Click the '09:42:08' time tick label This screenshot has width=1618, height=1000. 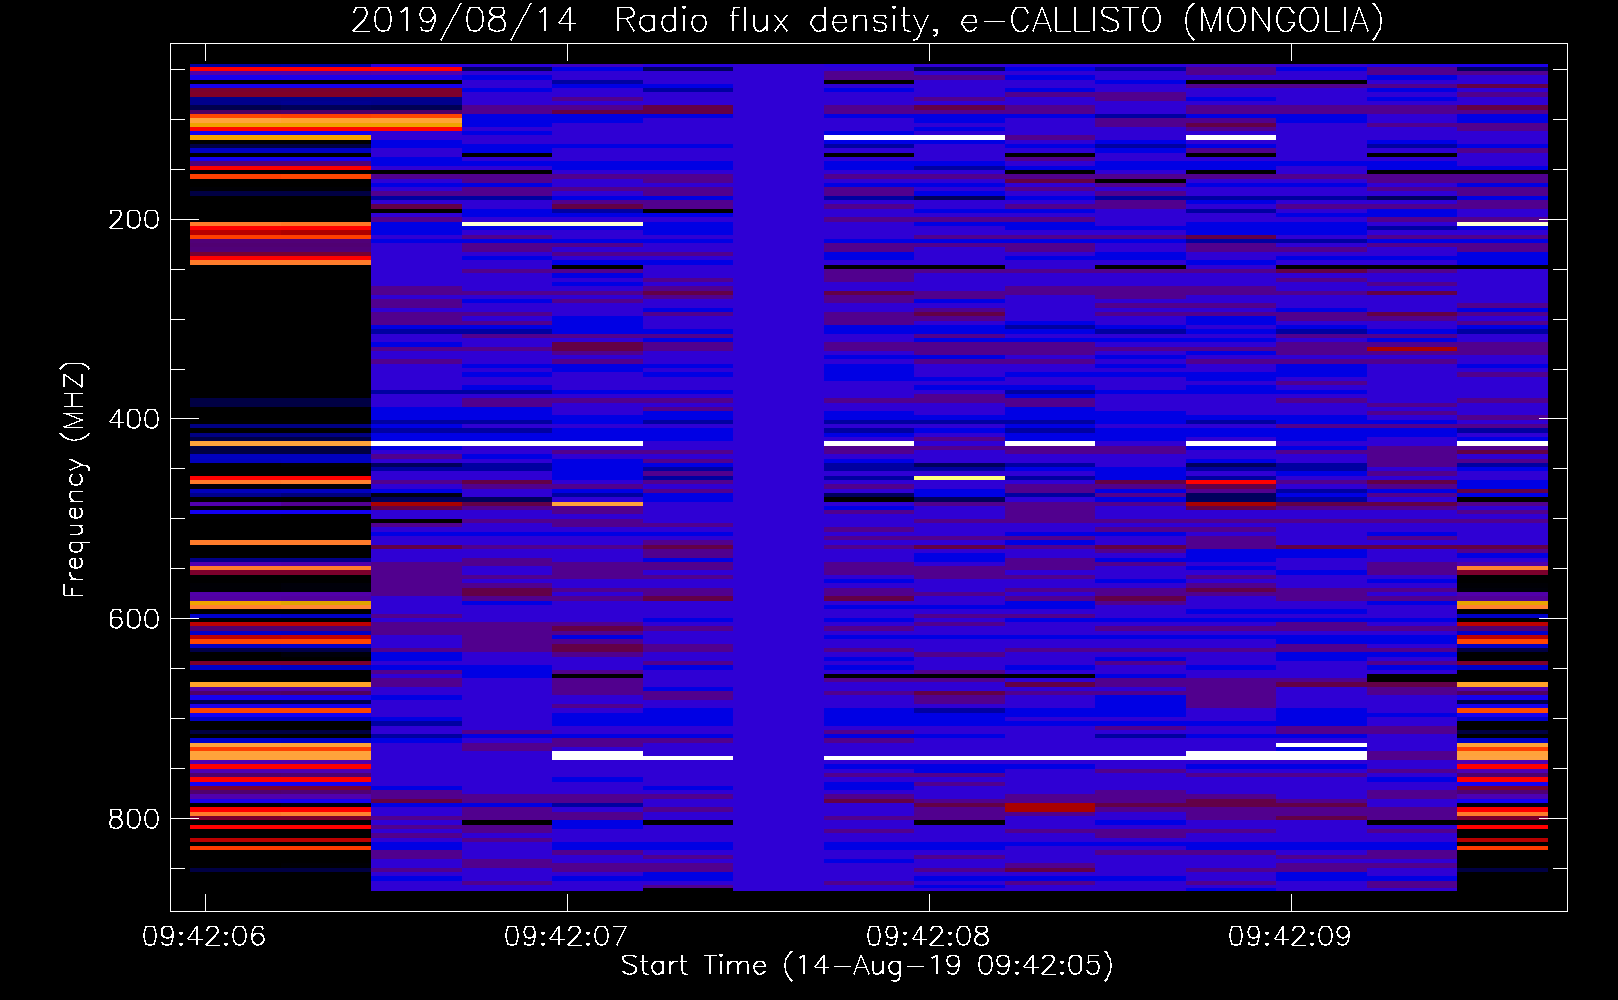pos(929,937)
